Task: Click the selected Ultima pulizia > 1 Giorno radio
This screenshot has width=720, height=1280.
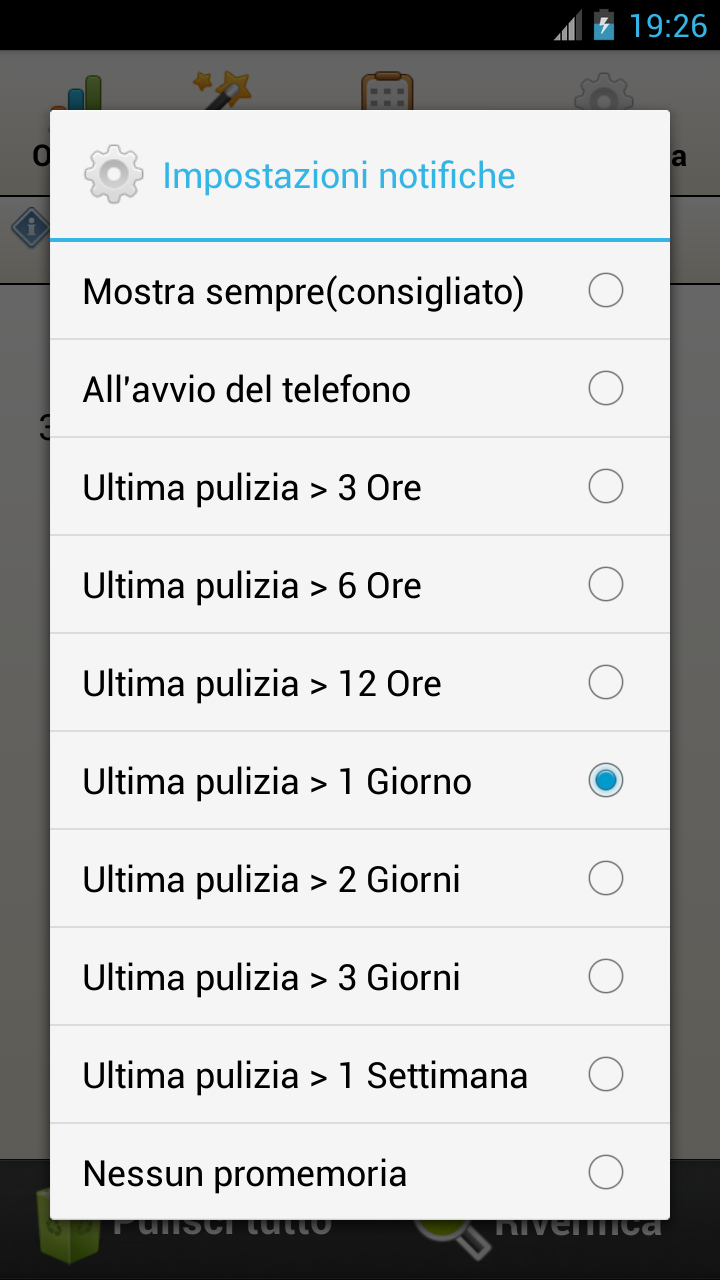Action: [x=606, y=781]
